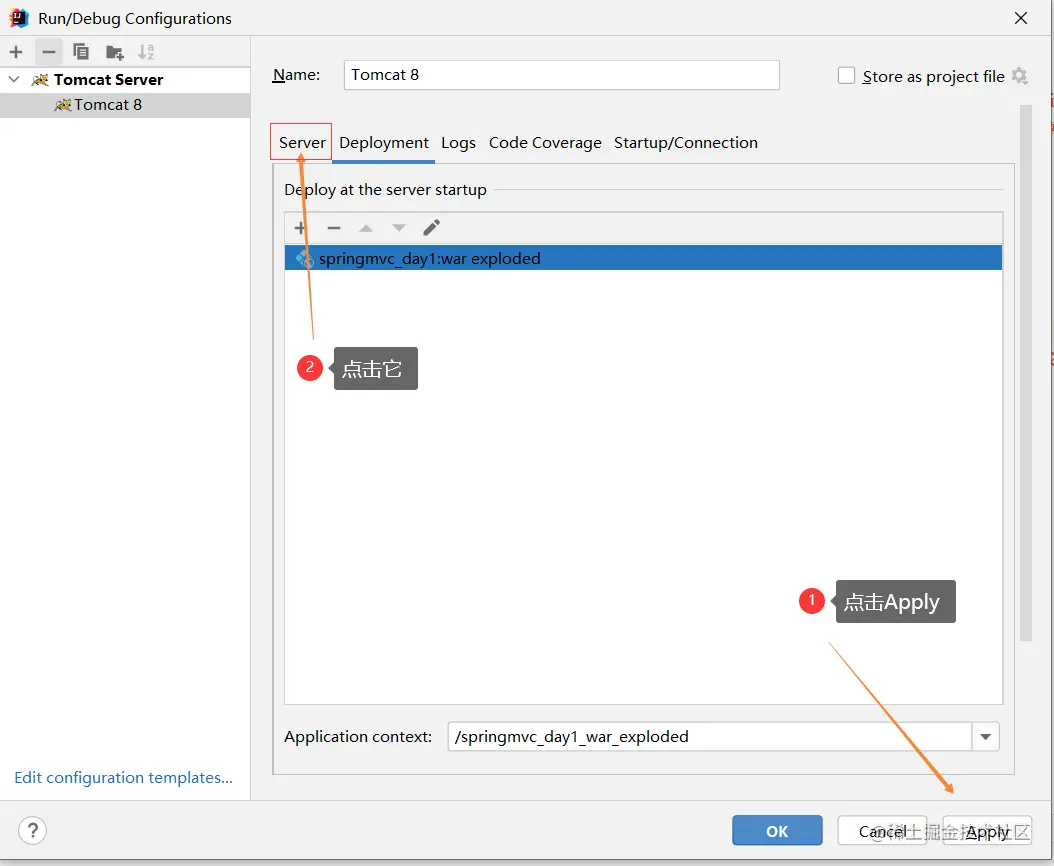The image size is (1054, 866).
Task: Enable Store as project file checkbox
Action: tap(846, 75)
